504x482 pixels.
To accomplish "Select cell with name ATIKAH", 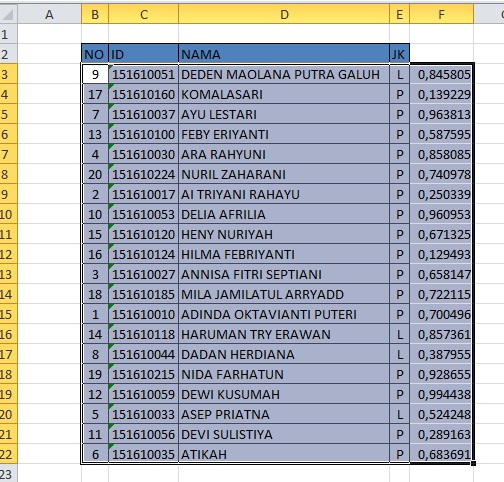I will click(284, 454).
